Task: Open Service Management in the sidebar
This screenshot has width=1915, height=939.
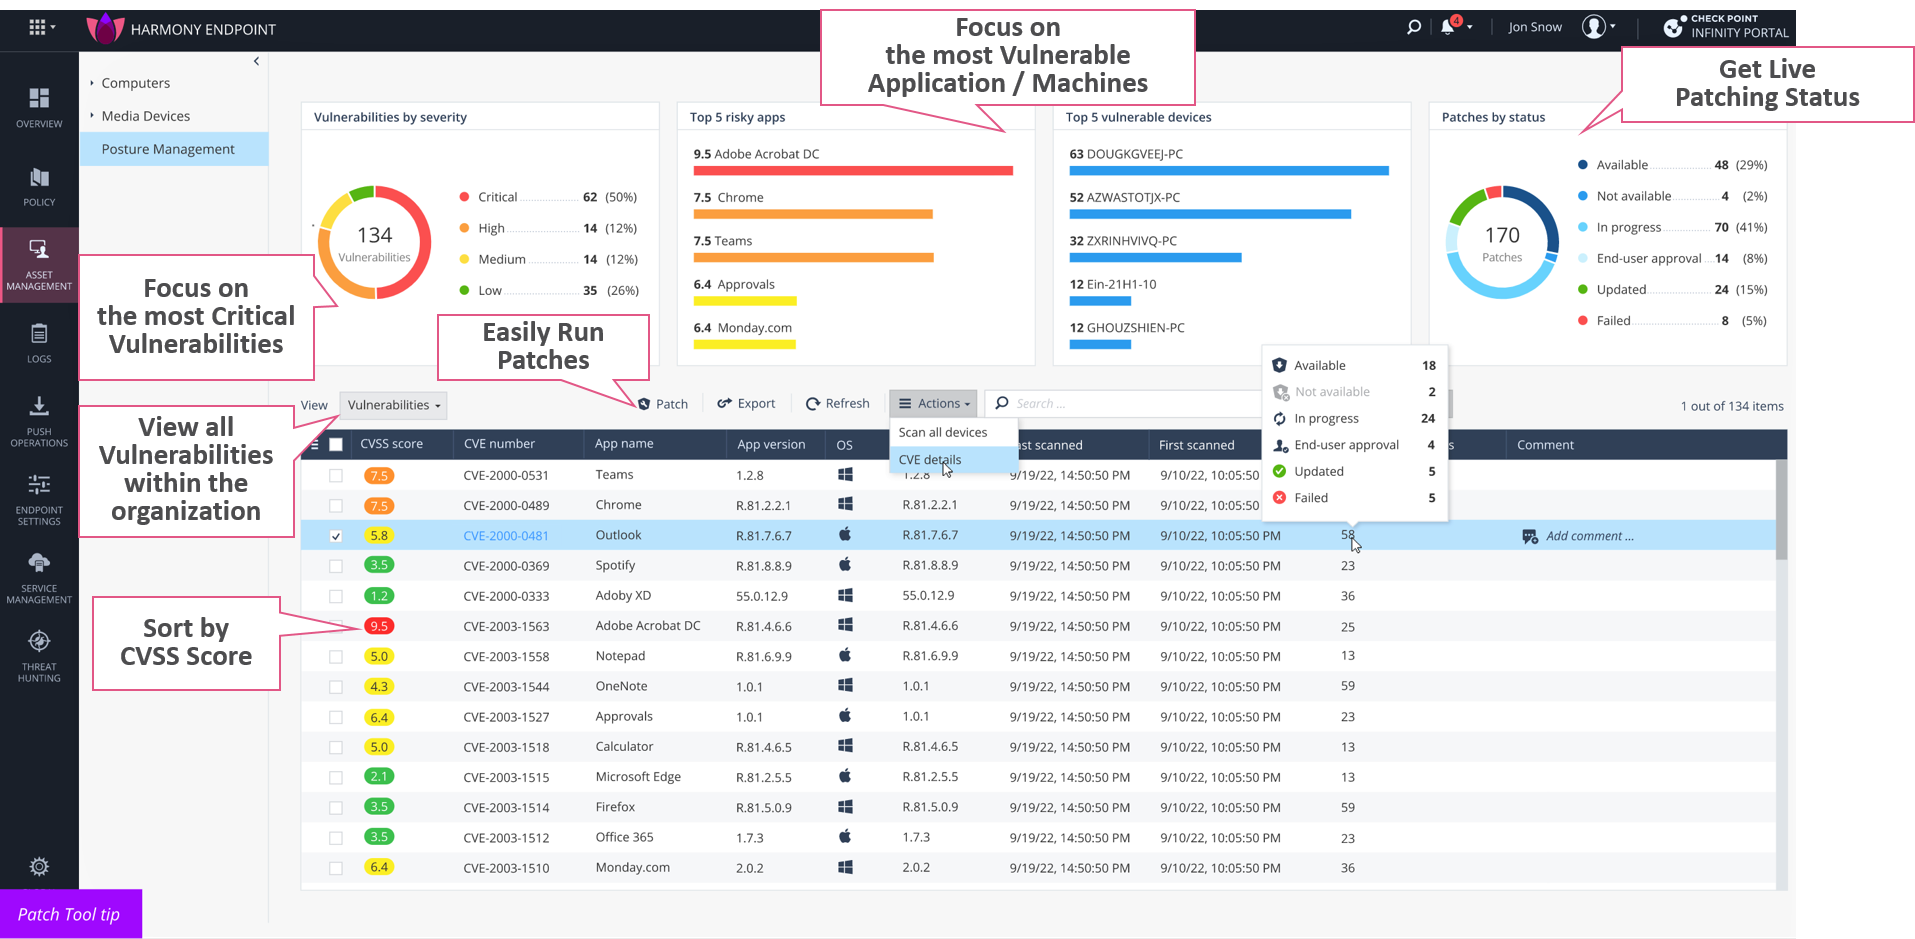Action: click(x=39, y=578)
